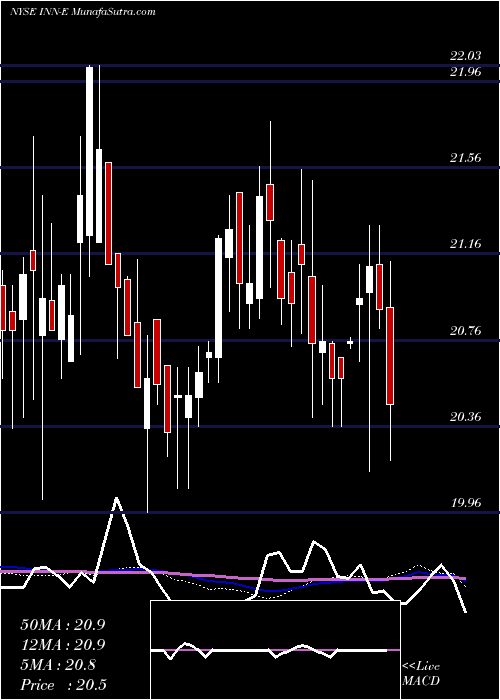This screenshot has height=700, width=500.
Task: Click the 50MA : 20.9 readout
Action: pyautogui.click(x=62, y=625)
